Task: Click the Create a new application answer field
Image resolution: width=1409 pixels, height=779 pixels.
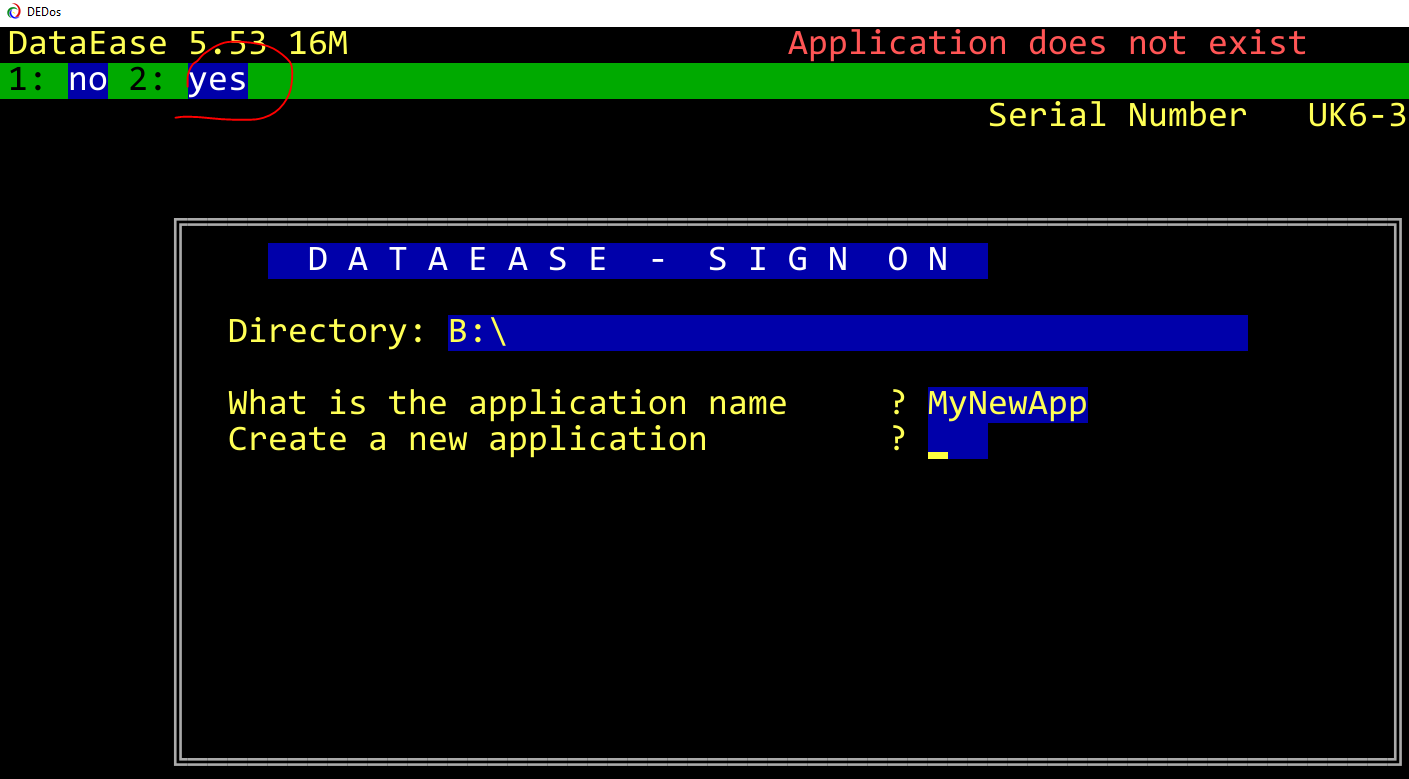Action: 957,441
